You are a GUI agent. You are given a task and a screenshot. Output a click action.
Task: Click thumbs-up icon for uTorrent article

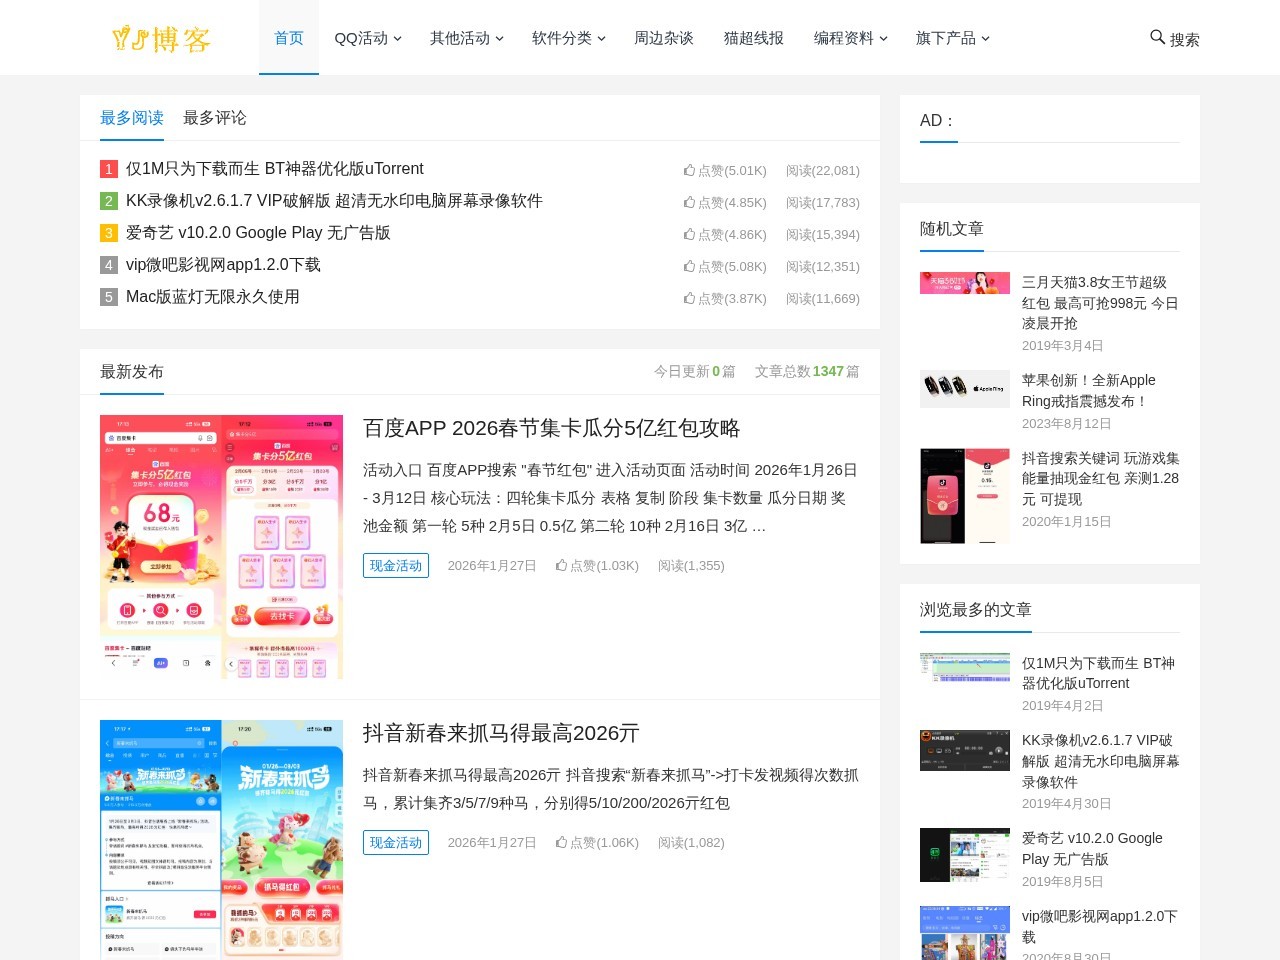689,170
